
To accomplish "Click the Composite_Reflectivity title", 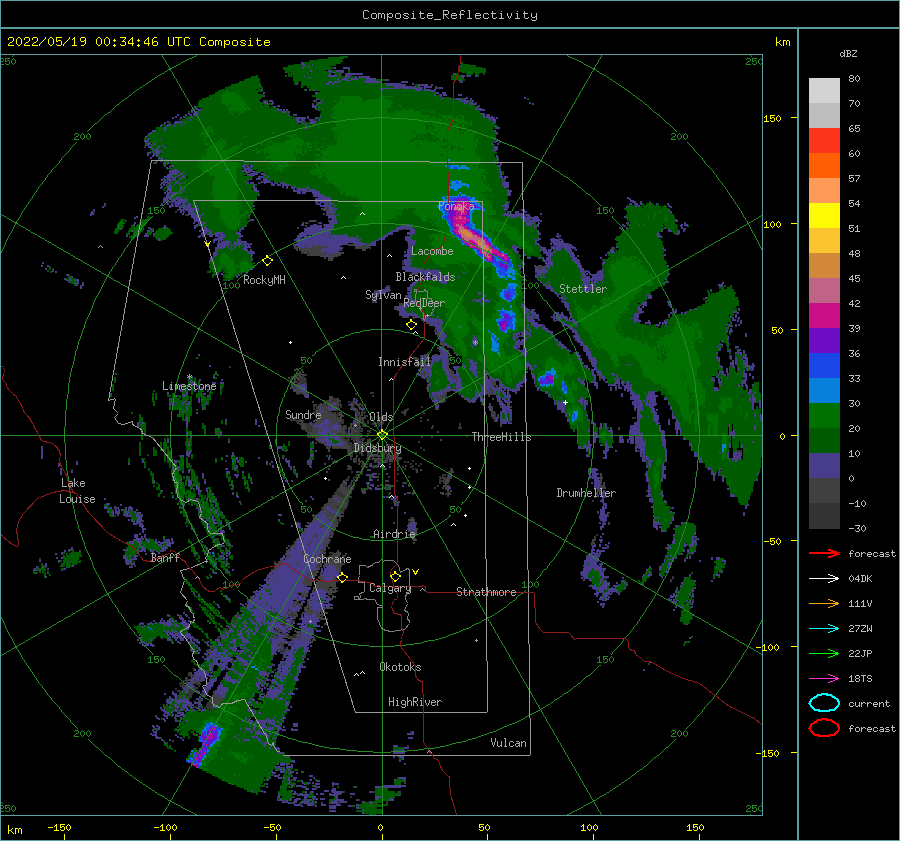I will [450, 15].
